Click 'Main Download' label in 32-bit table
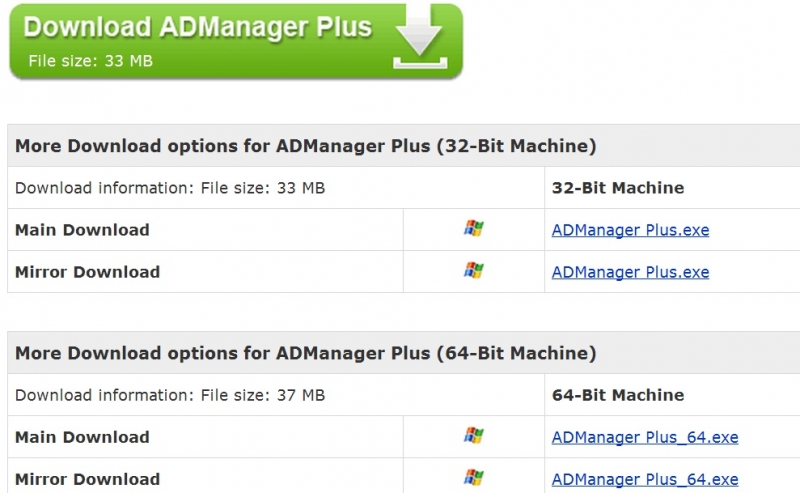This screenshot has height=493, width=800. point(82,230)
